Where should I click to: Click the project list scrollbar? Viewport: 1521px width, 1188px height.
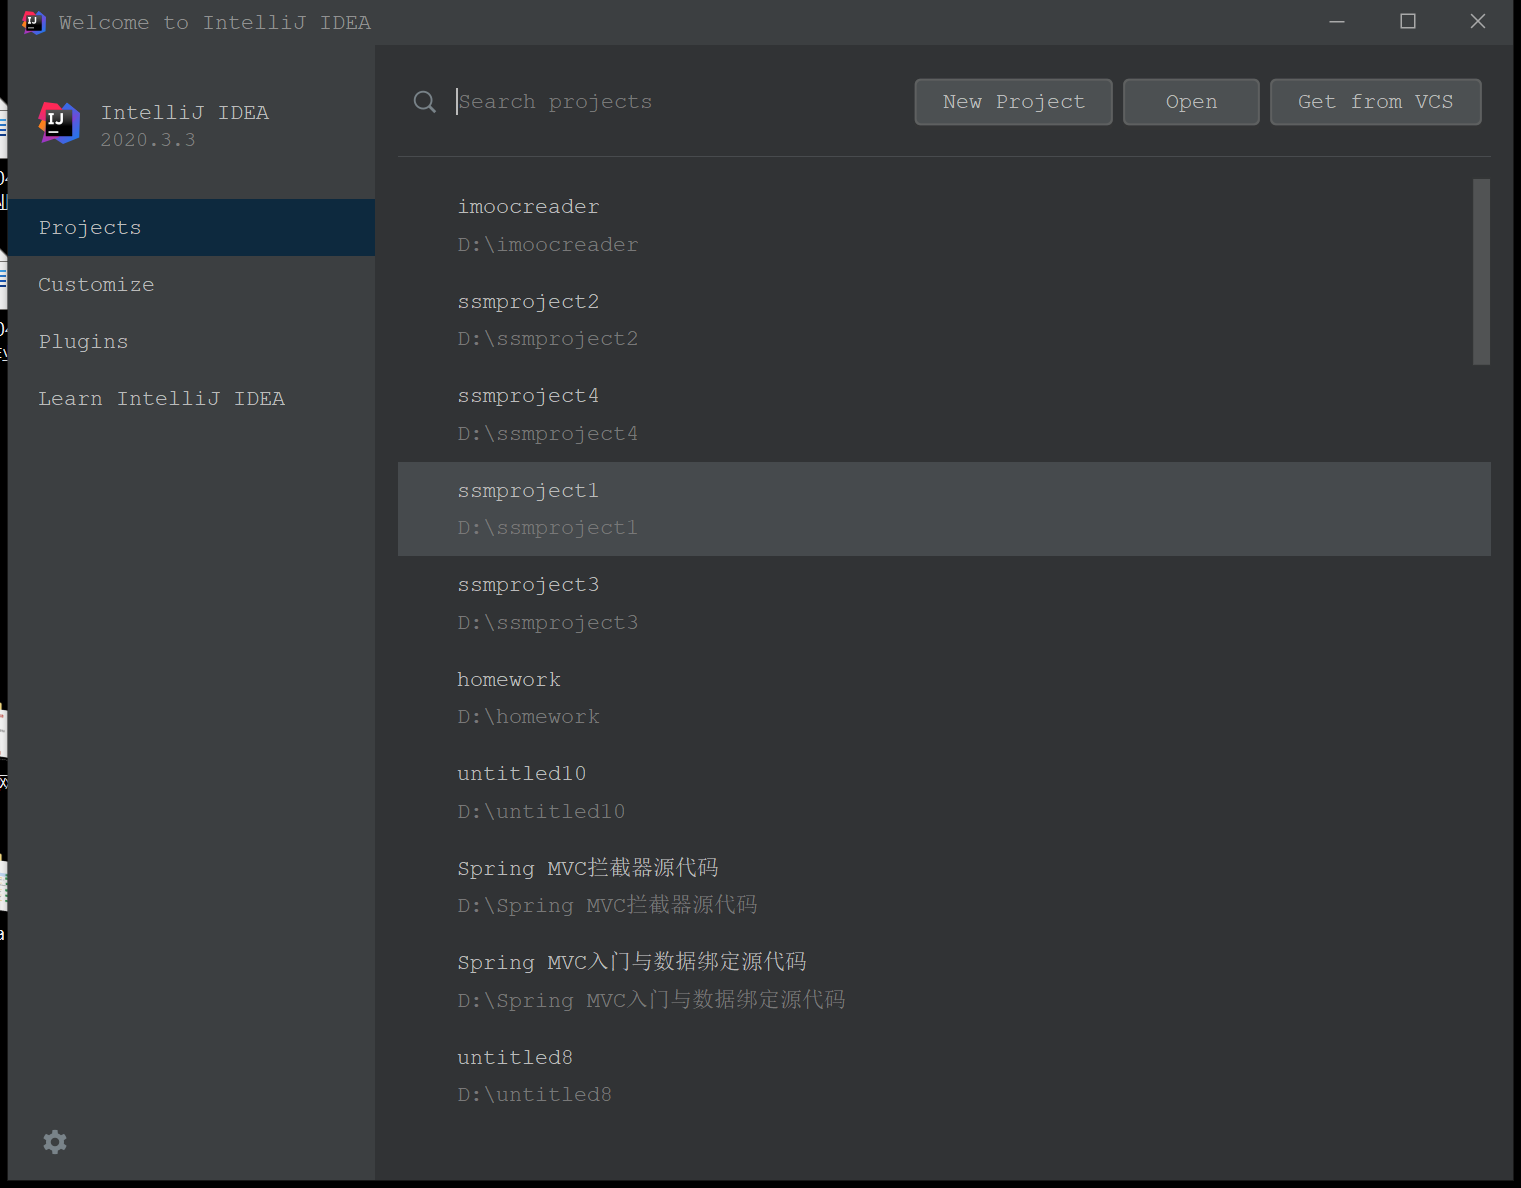1481,272
